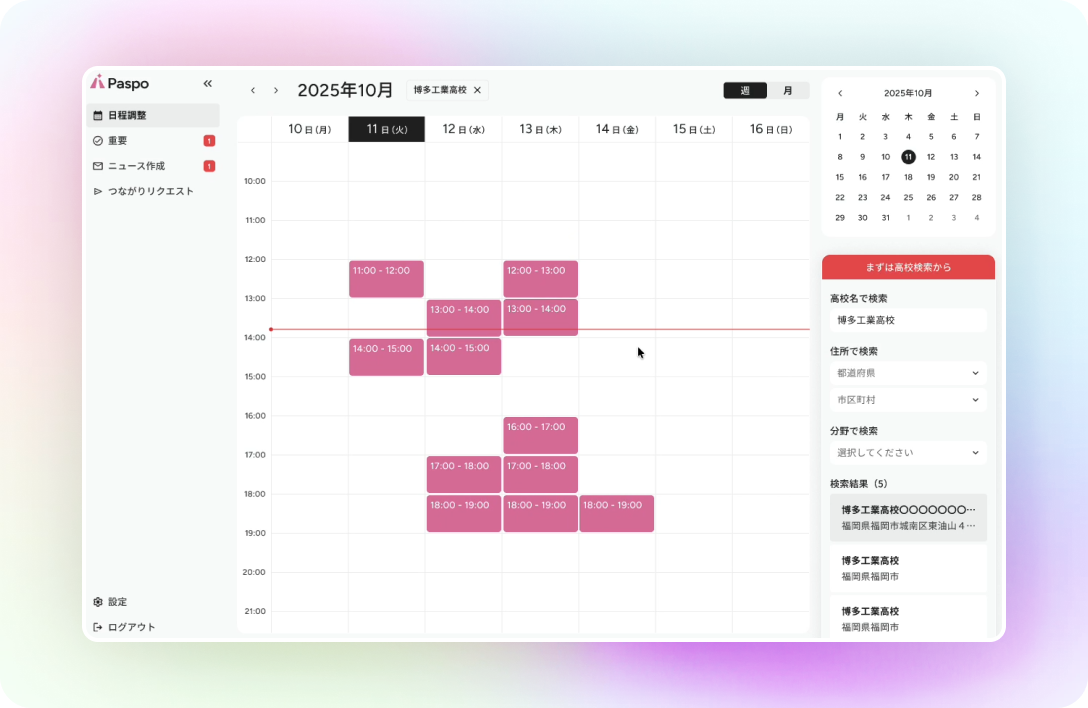Open the 分野で検索 選択してください dropdown
Viewport: 1088px width, 708px height.
tap(908, 453)
